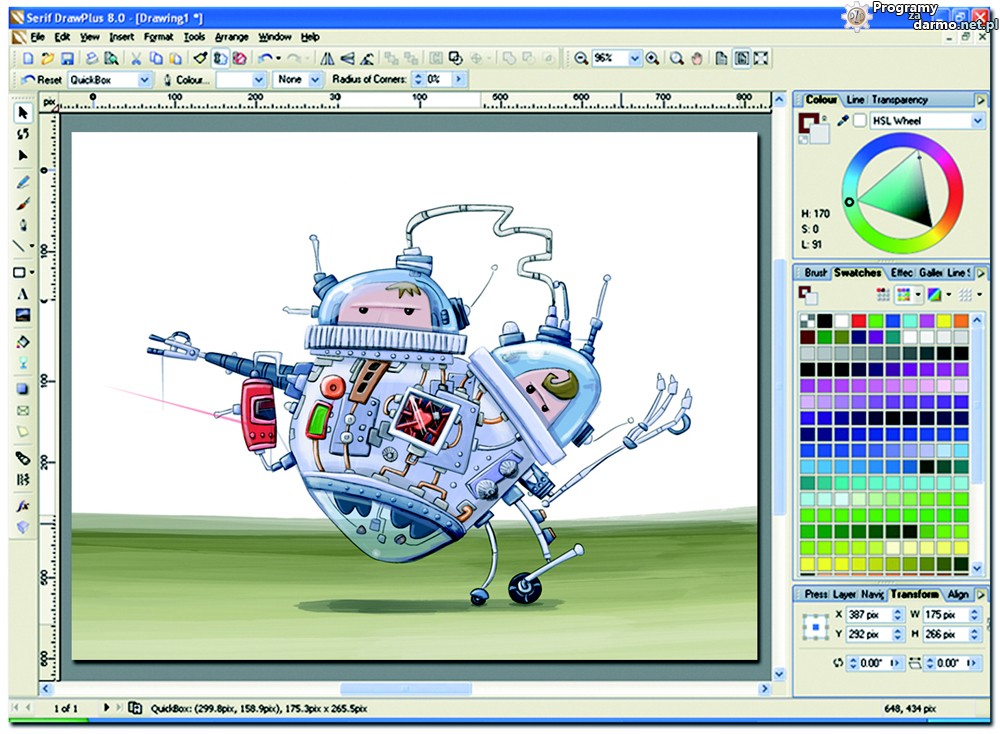The width and height of the screenshot is (1000, 734).
Task: Activate the Text tool
Action: click(x=22, y=294)
